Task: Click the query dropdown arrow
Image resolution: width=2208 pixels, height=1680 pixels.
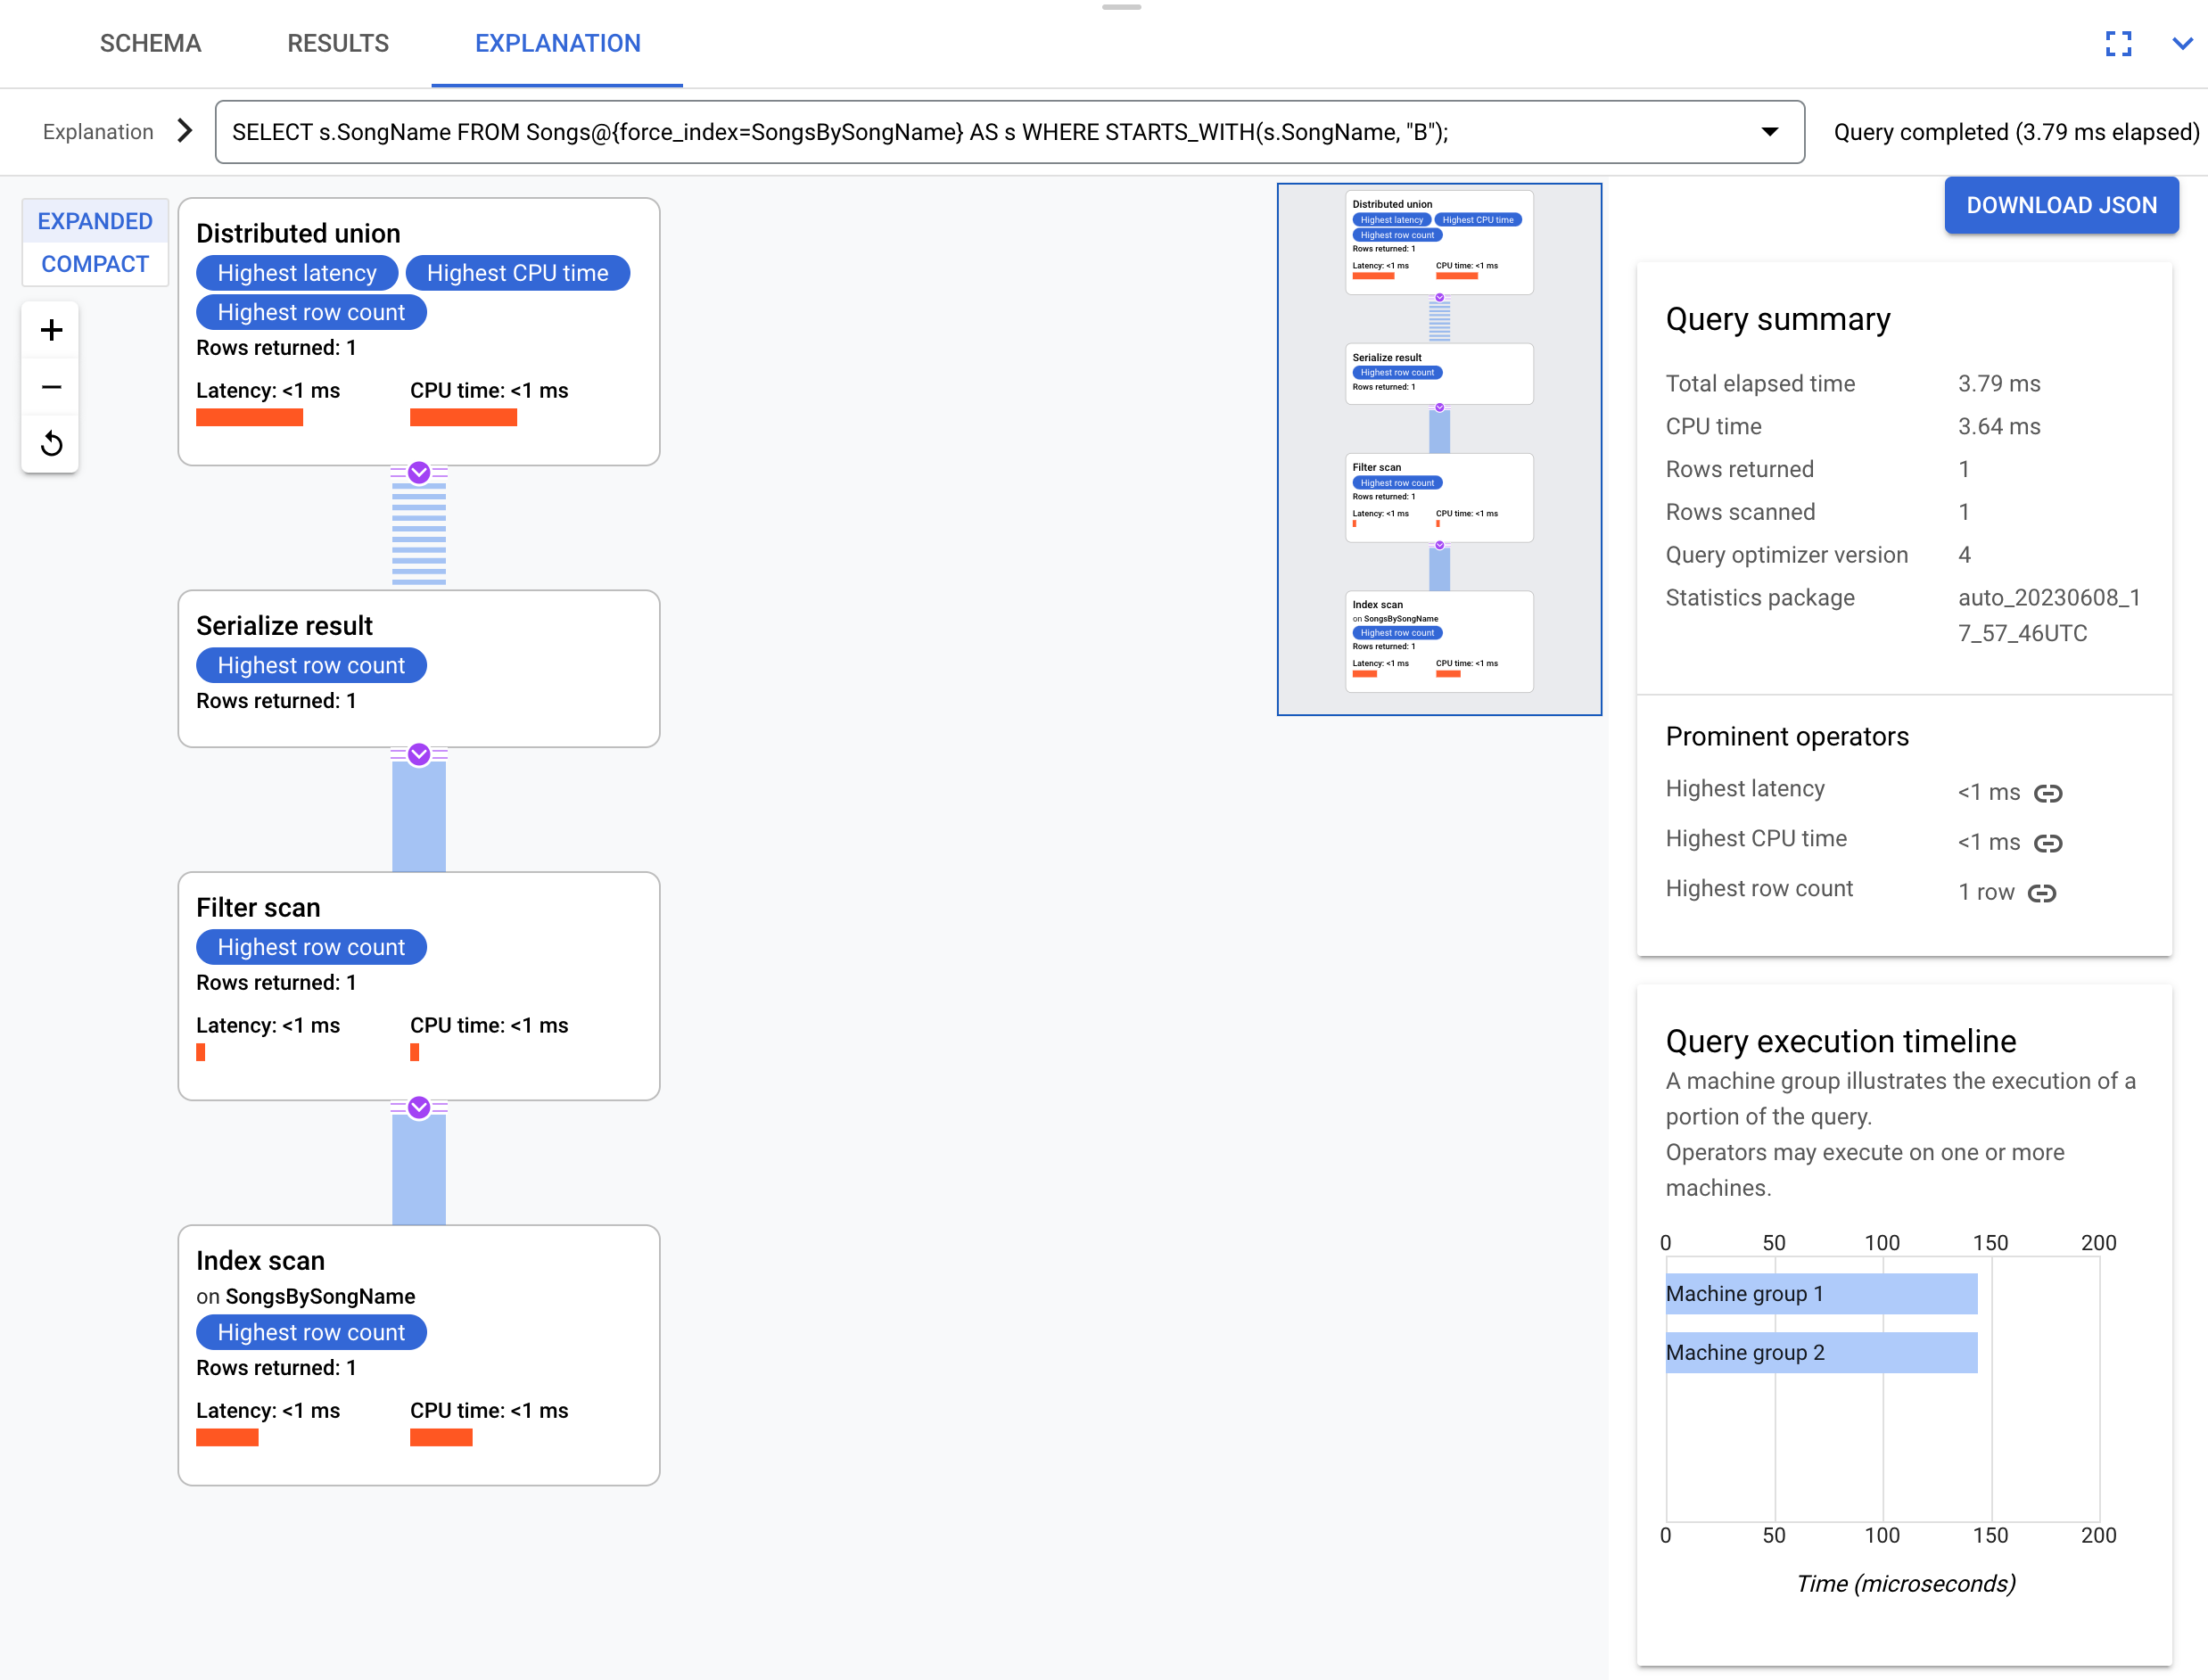Action: (1770, 130)
